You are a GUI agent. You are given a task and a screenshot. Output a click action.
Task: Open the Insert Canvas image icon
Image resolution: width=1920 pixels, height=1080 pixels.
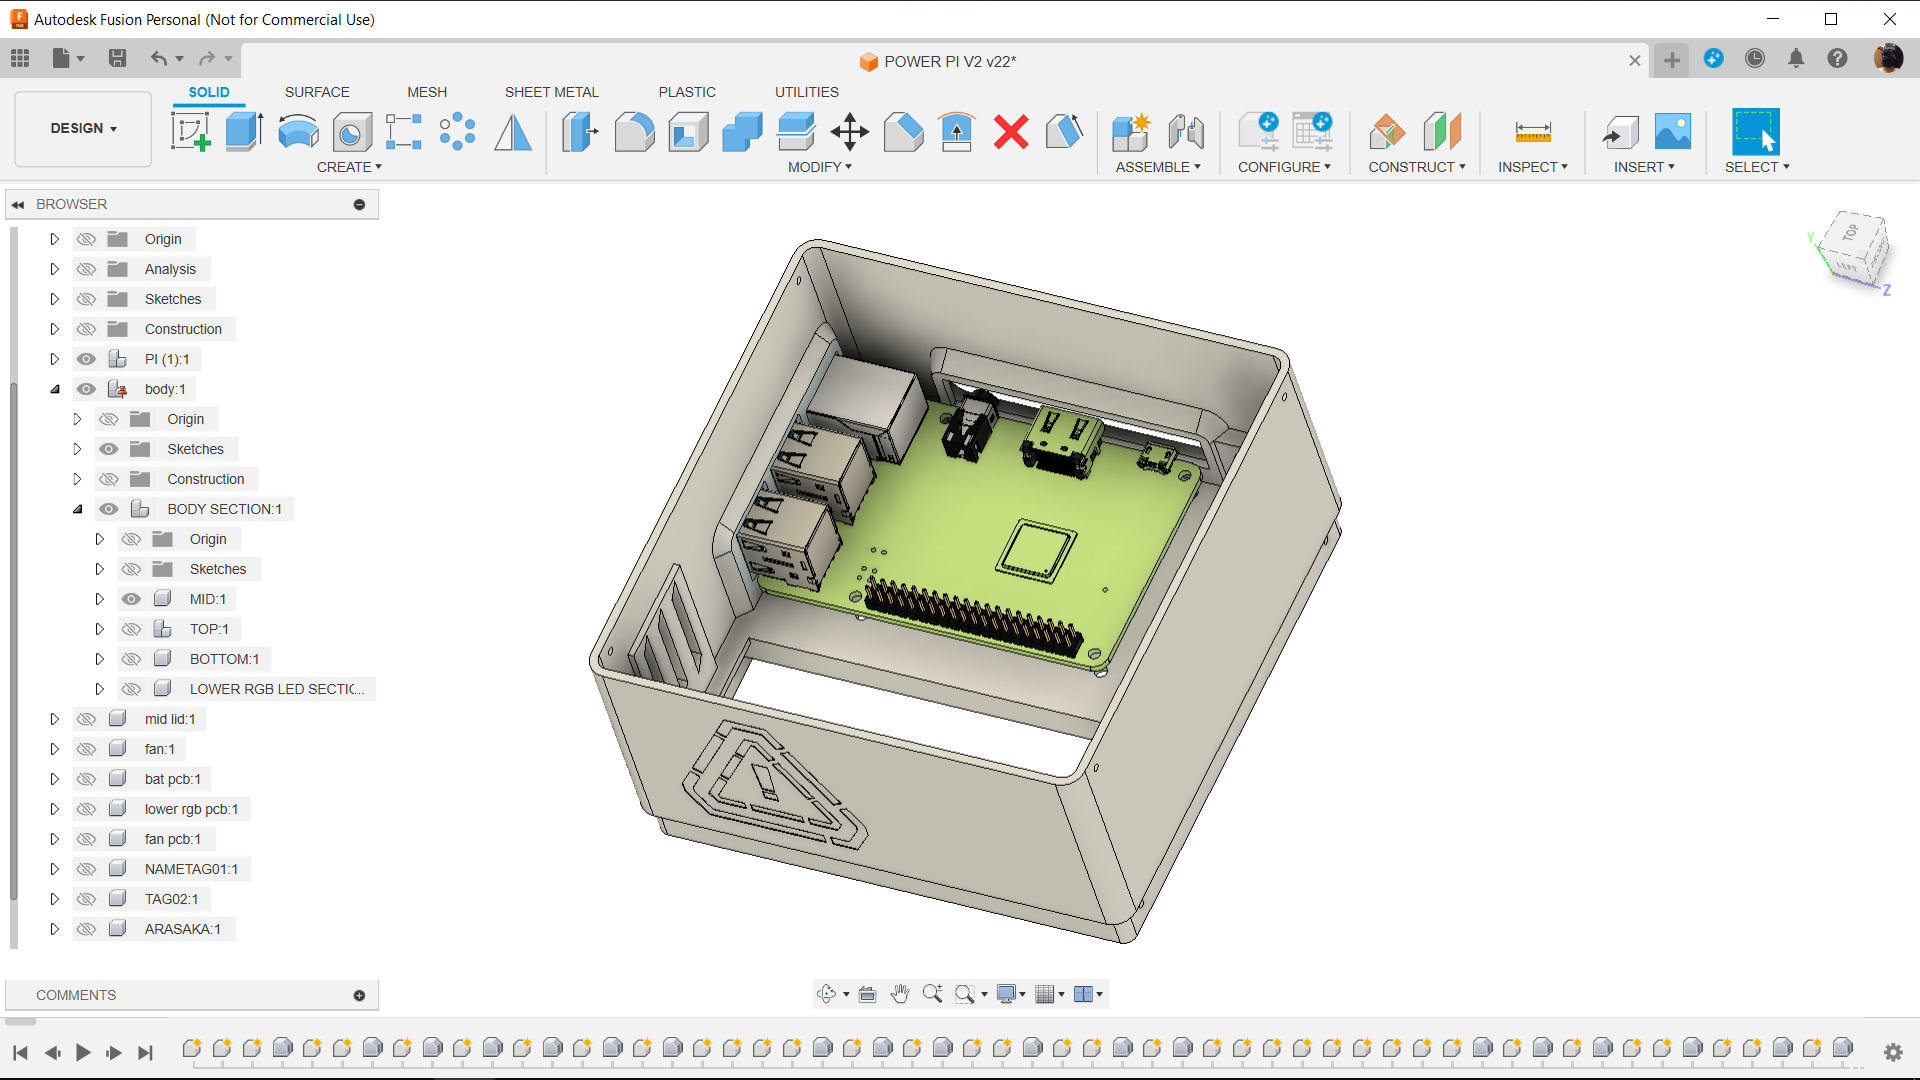1672,131
